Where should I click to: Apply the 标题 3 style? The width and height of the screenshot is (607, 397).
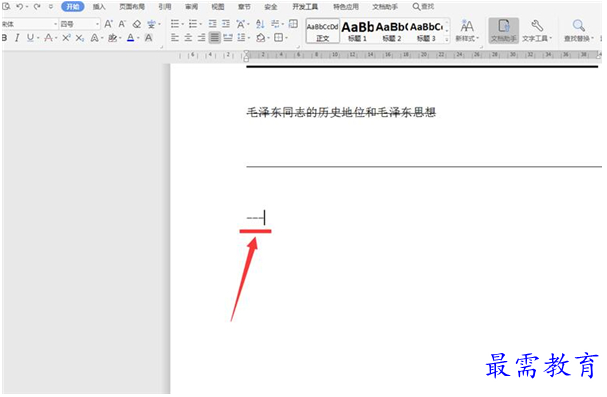426,31
